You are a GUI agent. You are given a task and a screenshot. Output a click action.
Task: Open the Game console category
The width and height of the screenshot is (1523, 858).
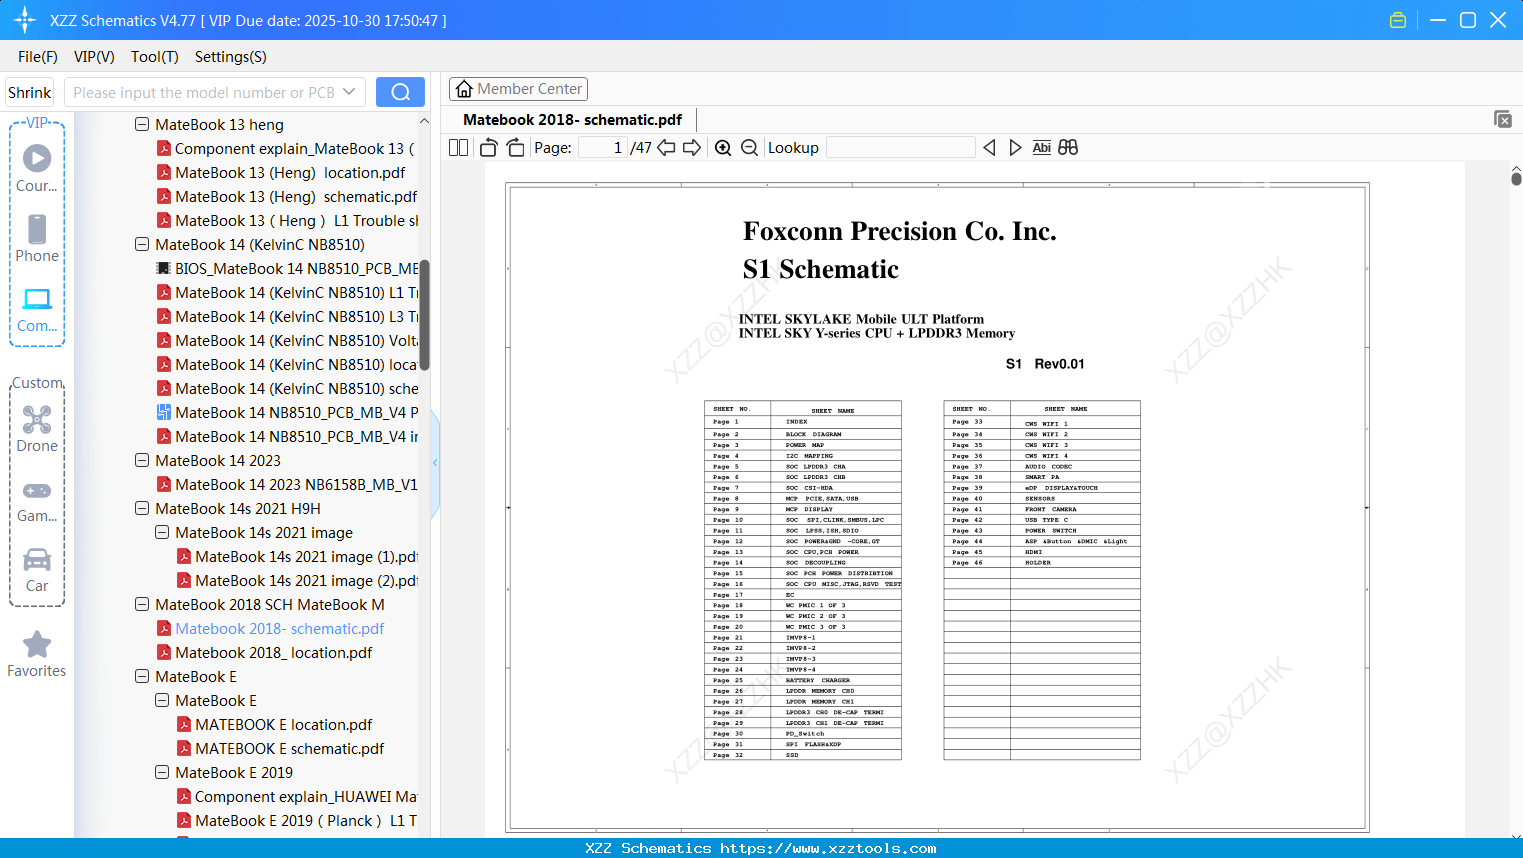[x=37, y=500]
